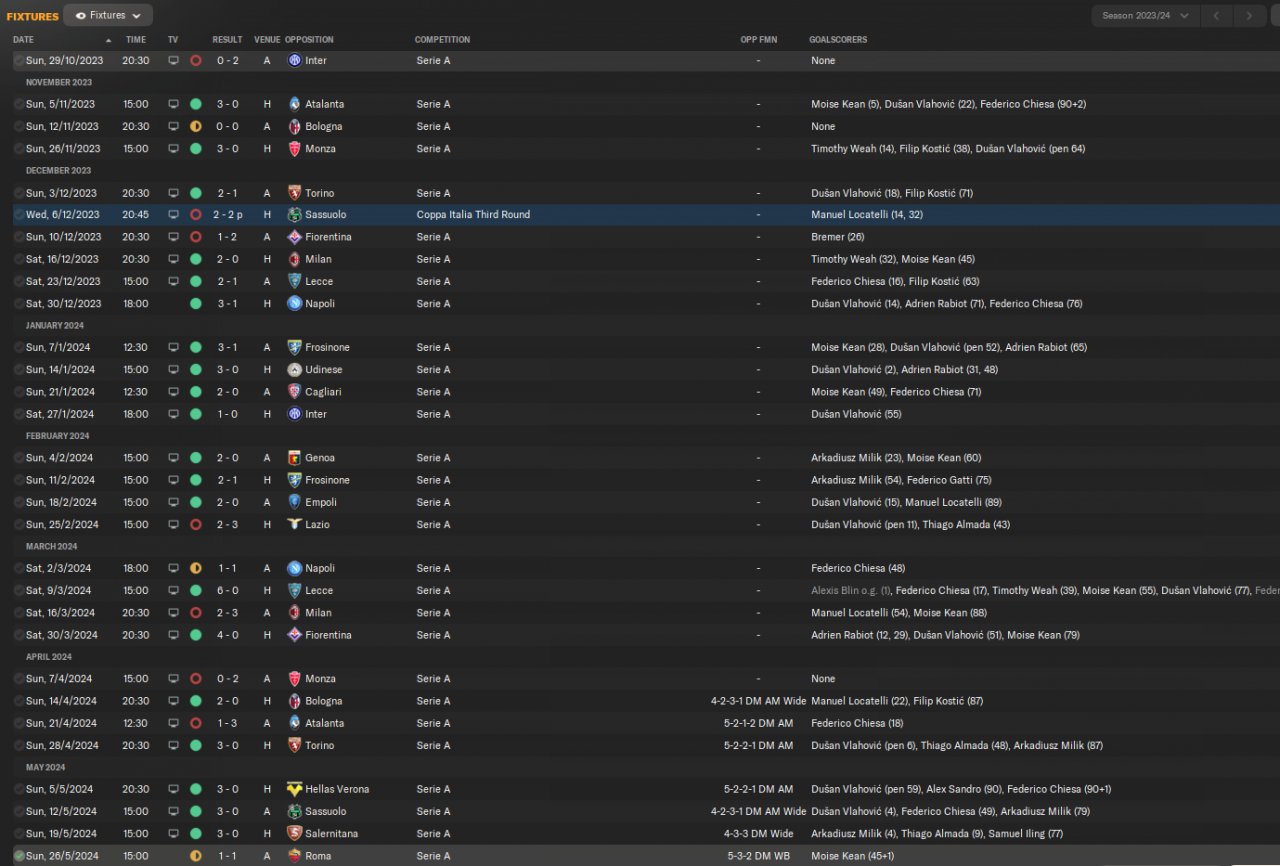Open Hellas Verona's club name link
This screenshot has width=1280, height=866.
(337, 789)
